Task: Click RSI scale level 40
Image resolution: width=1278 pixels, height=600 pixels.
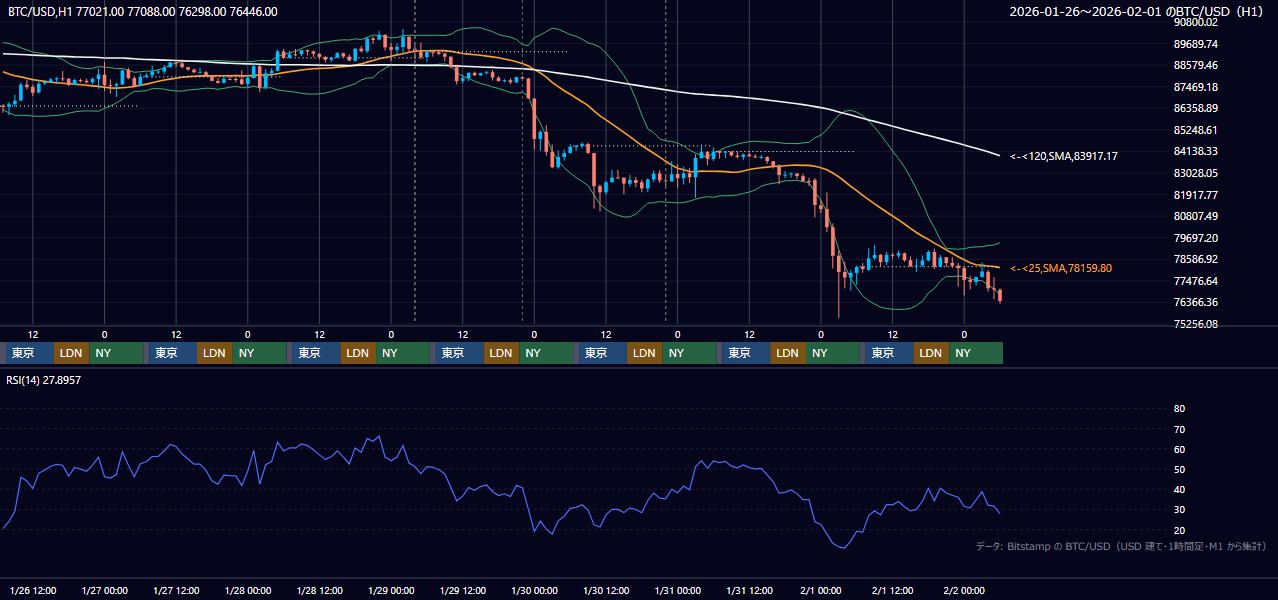Action: pos(1179,490)
